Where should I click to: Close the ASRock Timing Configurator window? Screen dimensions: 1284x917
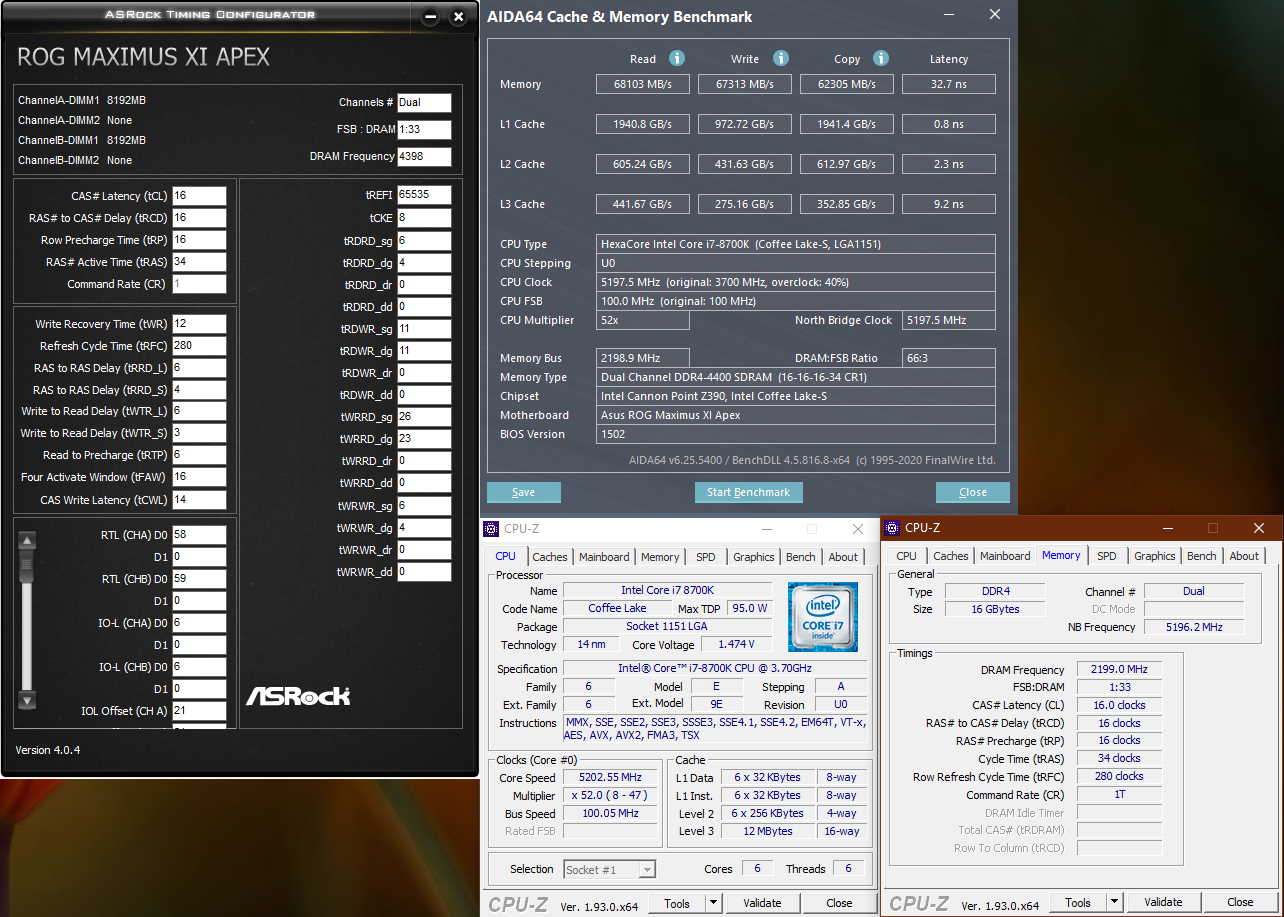[x=458, y=17]
